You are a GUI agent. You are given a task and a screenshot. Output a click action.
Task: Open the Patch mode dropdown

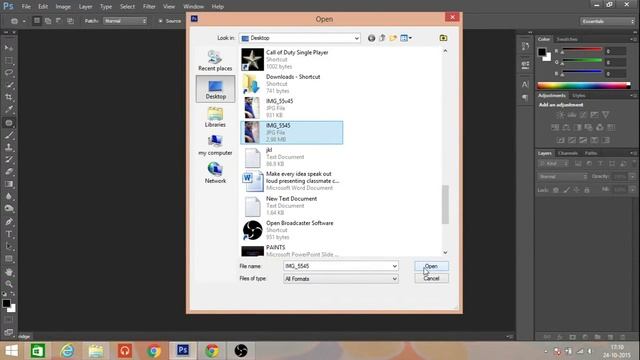click(125, 21)
